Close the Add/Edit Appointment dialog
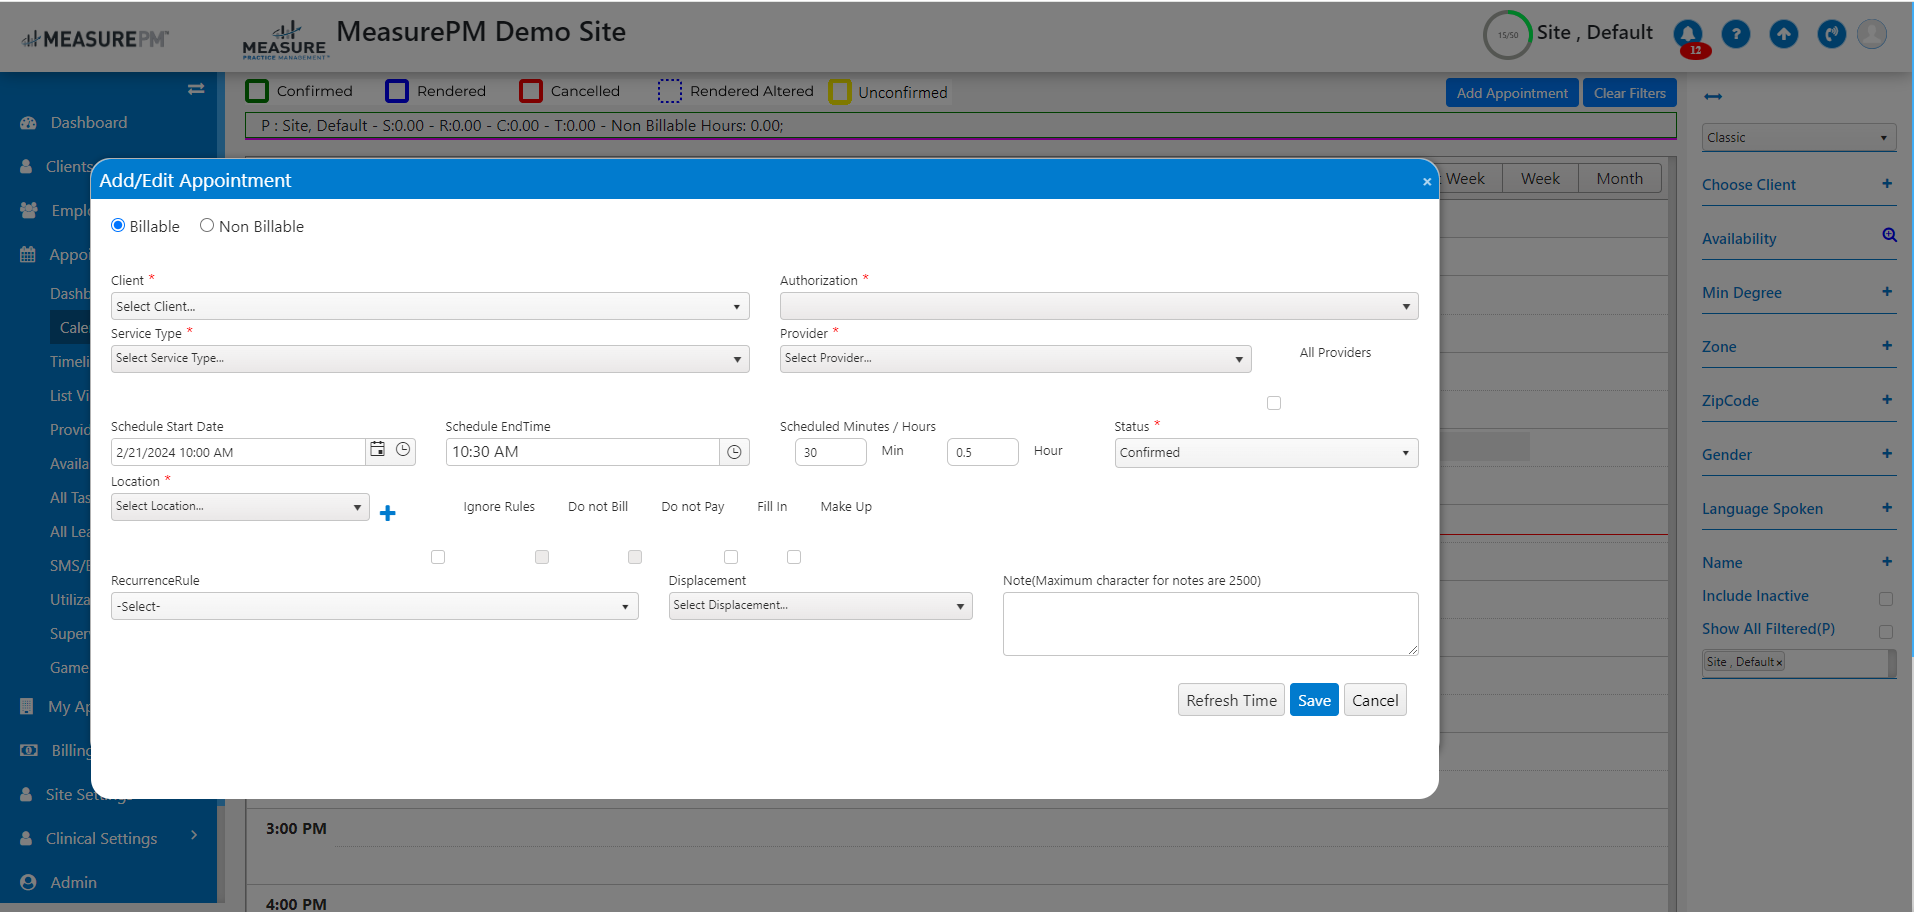 coord(1427,182)
